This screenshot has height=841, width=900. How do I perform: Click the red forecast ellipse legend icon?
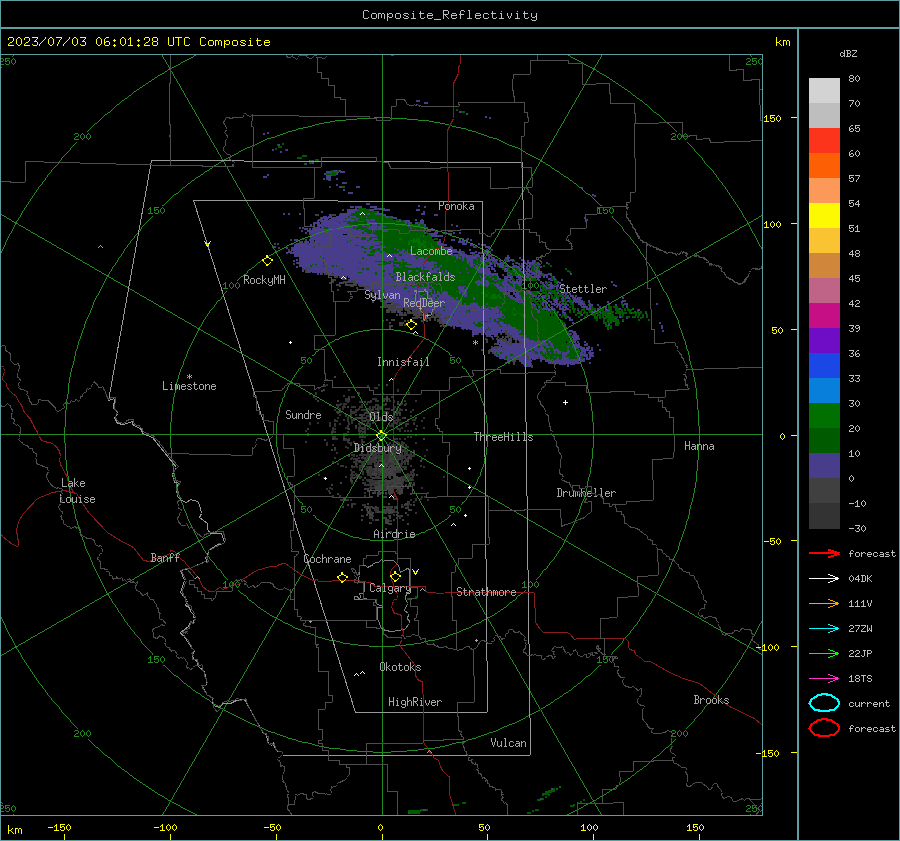[824, 728]
